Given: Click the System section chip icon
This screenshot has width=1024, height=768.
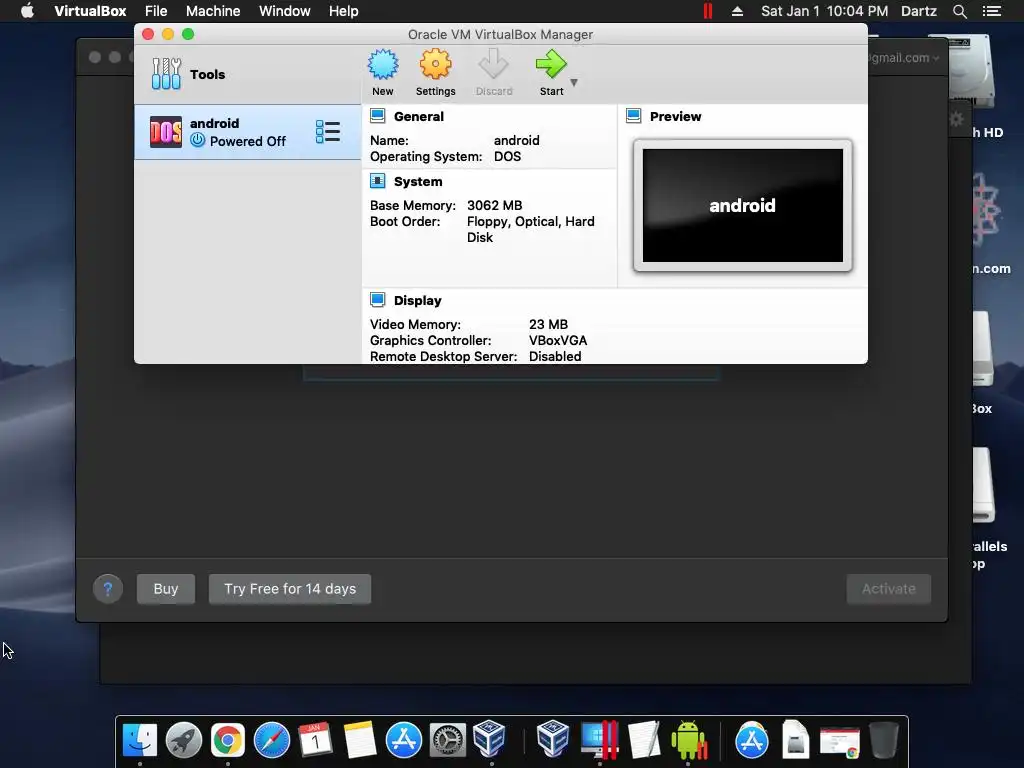Looking at the screenshot, I should 377,181.
